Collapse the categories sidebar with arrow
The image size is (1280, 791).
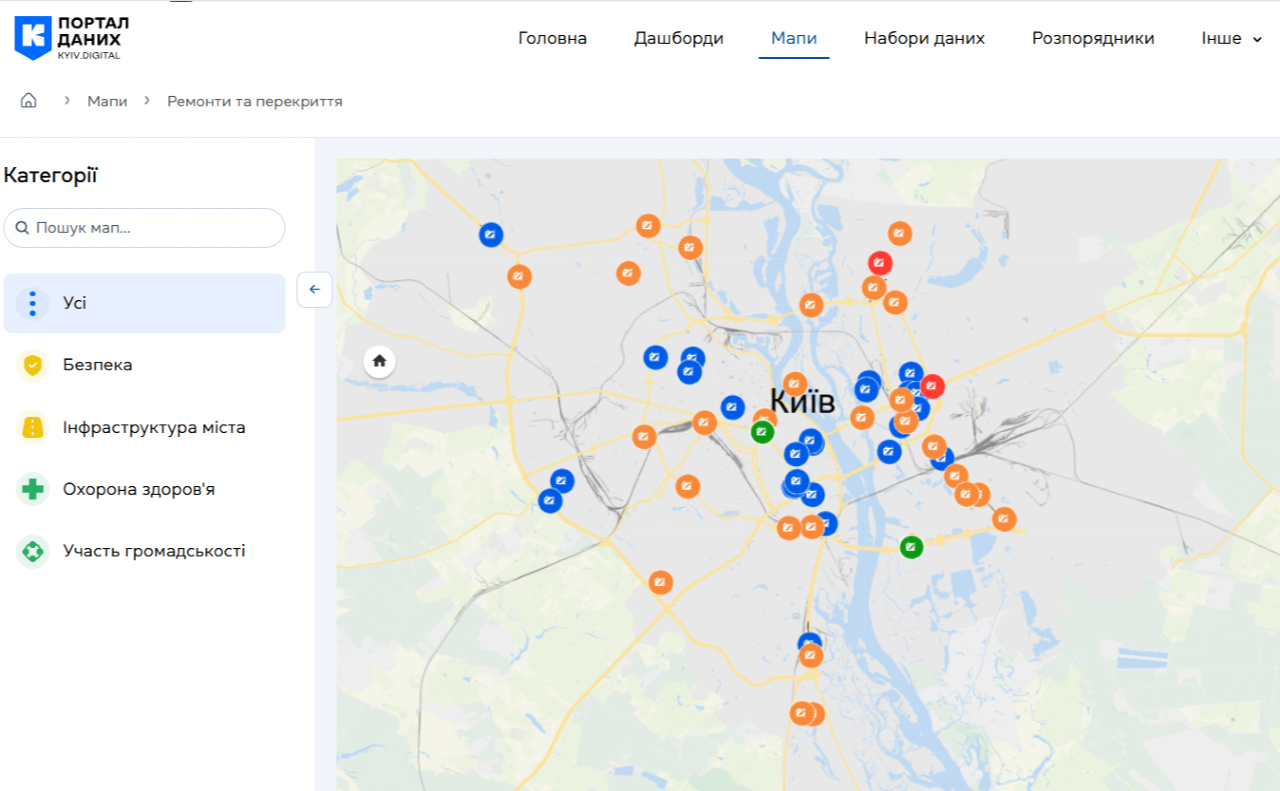point(314,289)
